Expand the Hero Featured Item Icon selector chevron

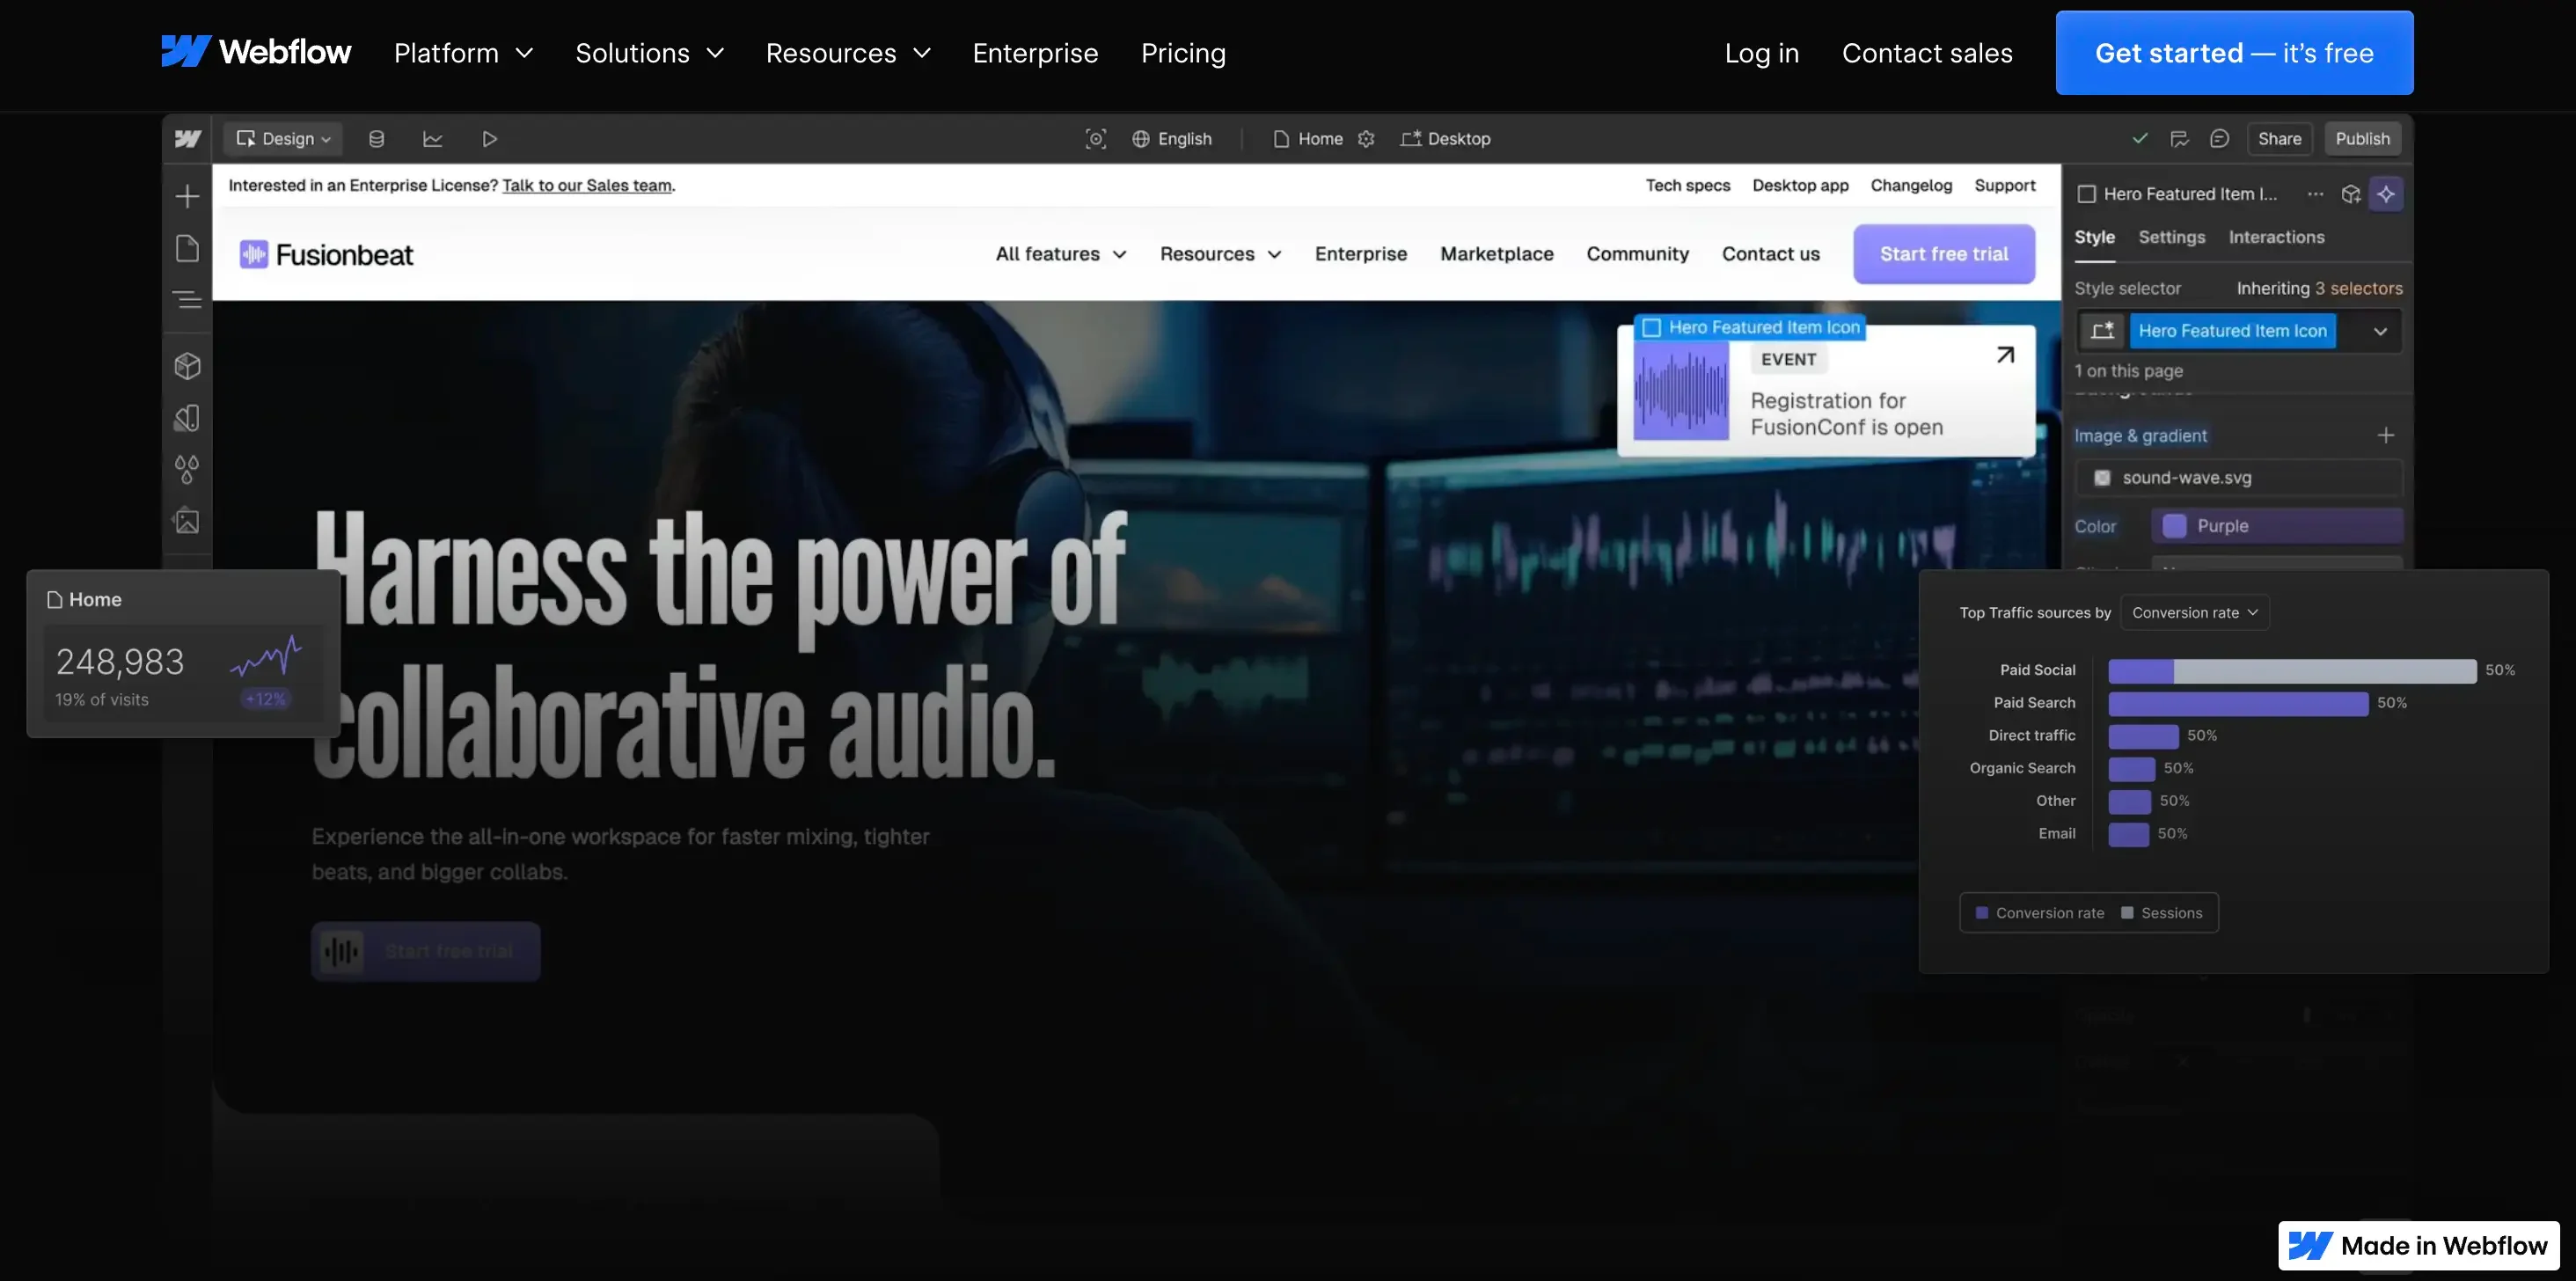pyautogui.click(x=2380, y=331)
